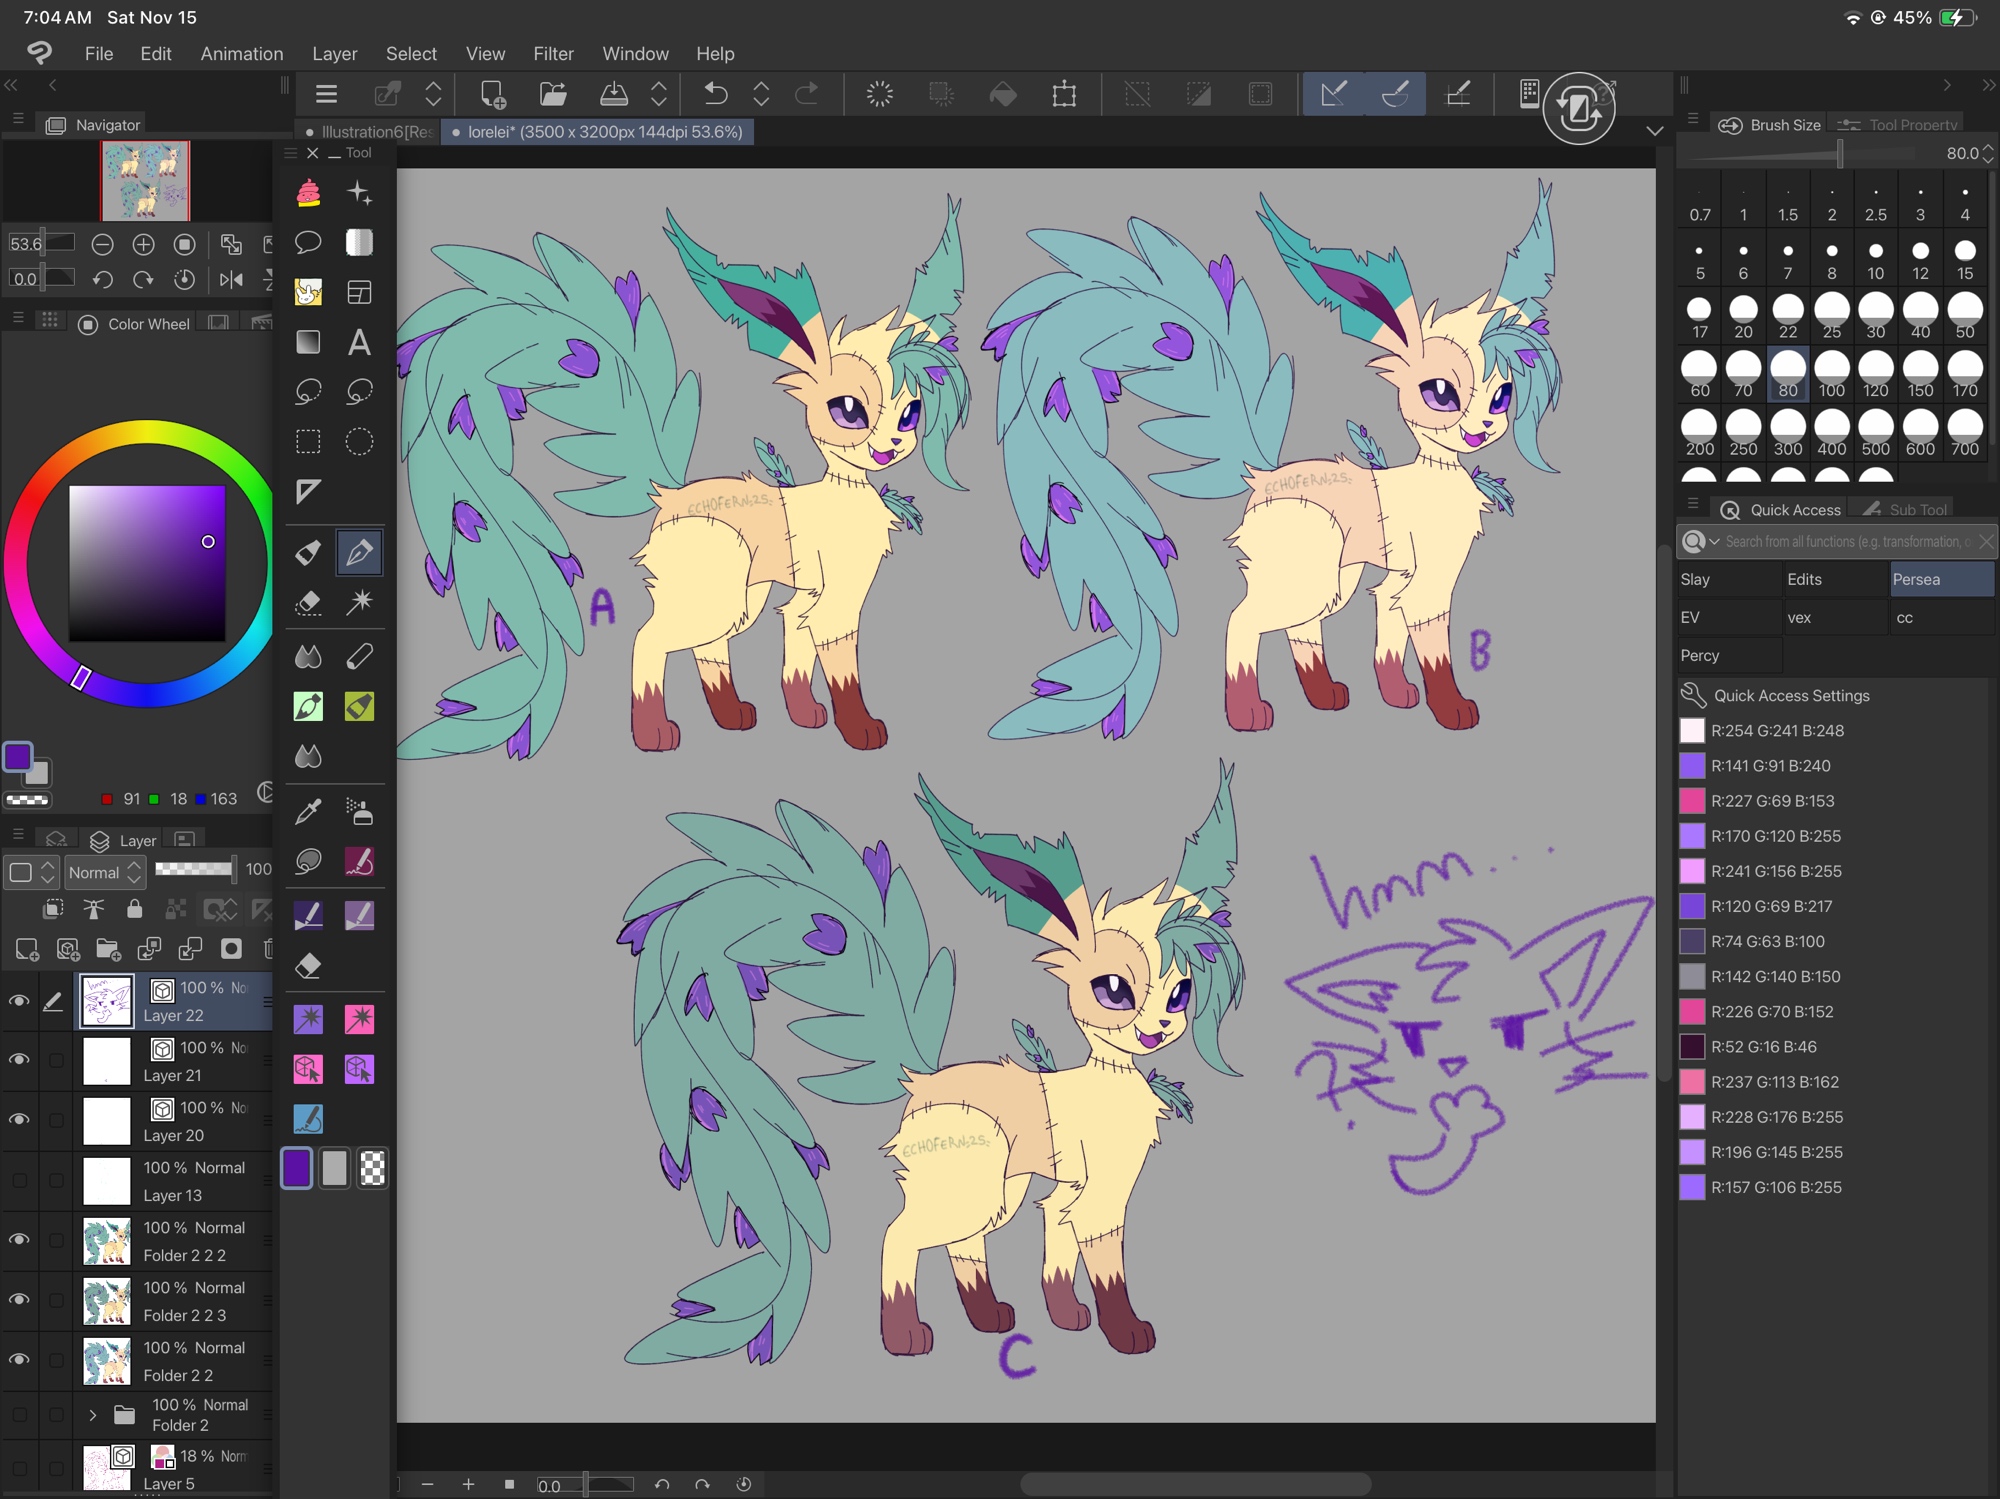Toggle visibility of Folder 2 2 3

[19, 1300]
